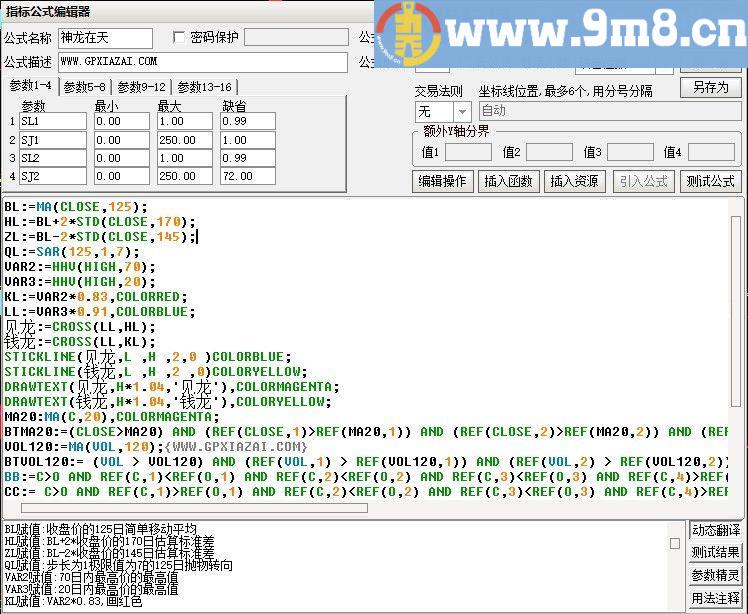Click the code line starting with BB:=C>O

(366, 477)
